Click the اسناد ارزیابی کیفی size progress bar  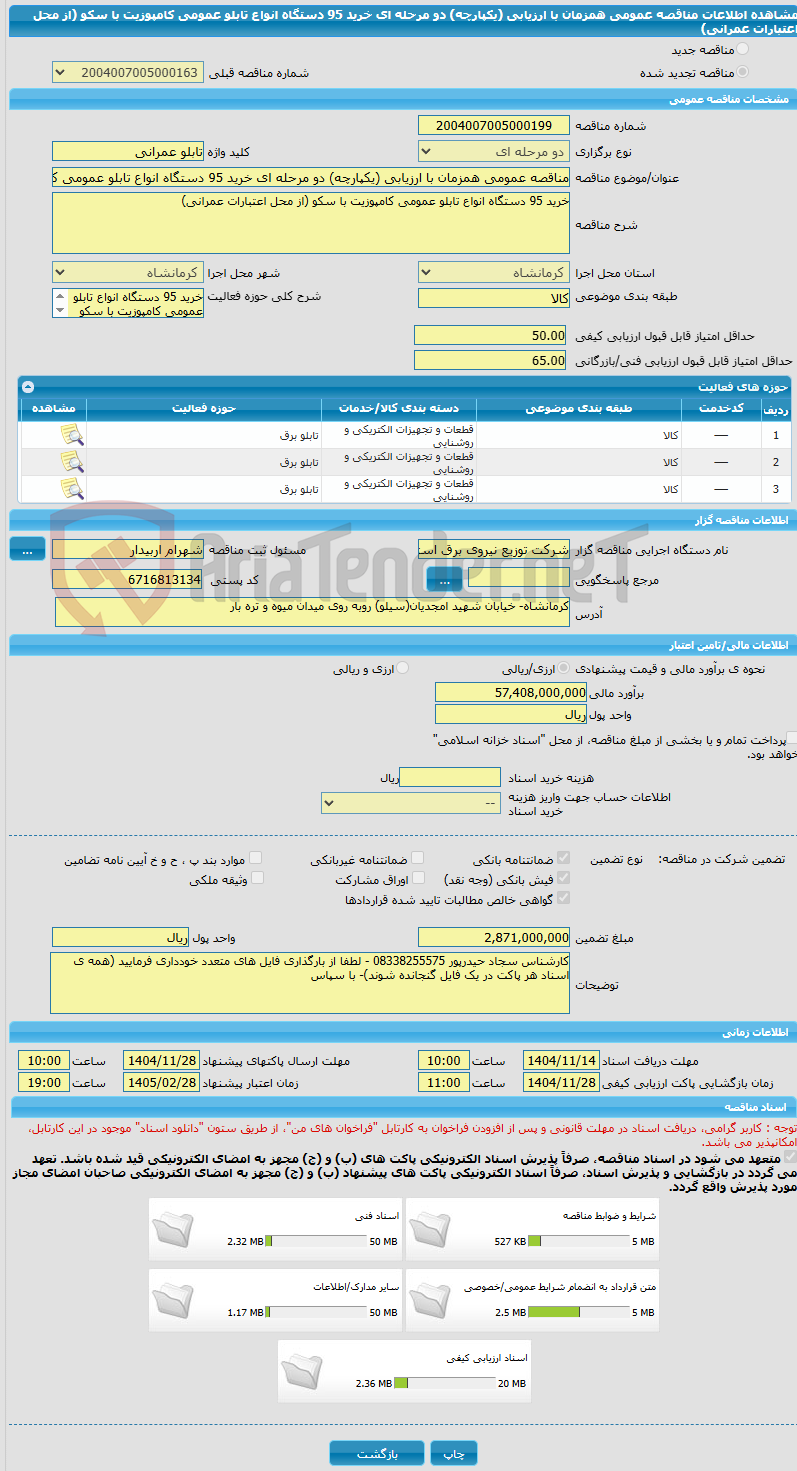[444, 1383]
